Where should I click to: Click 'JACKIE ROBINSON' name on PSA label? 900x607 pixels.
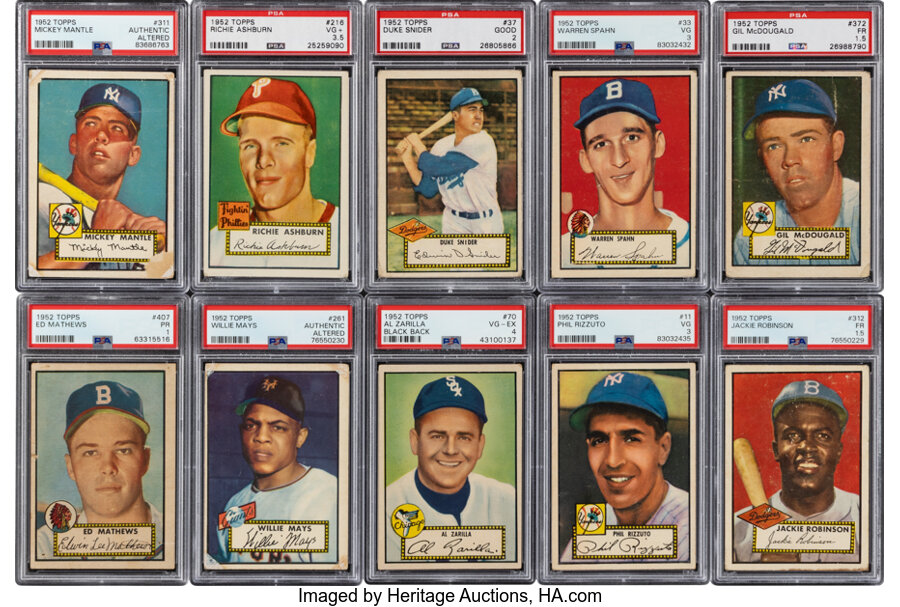click(762, 325)
